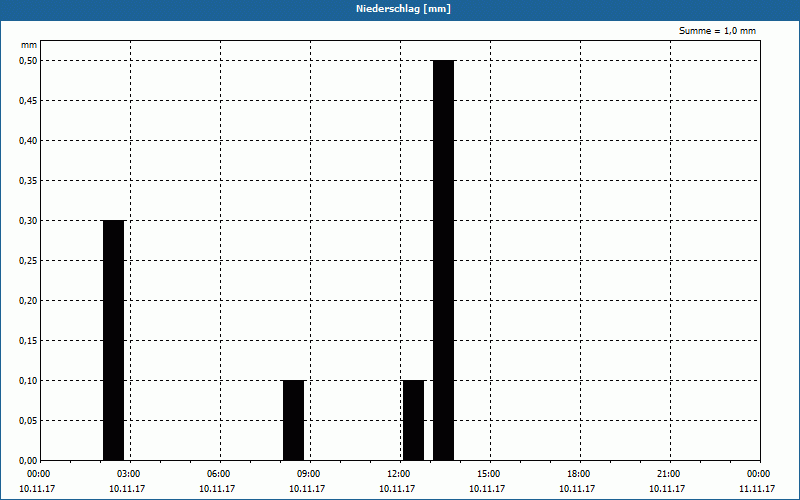800x500 pixels.
Task: Click the 0,00 y-axis value
Action: pos(28,461)
